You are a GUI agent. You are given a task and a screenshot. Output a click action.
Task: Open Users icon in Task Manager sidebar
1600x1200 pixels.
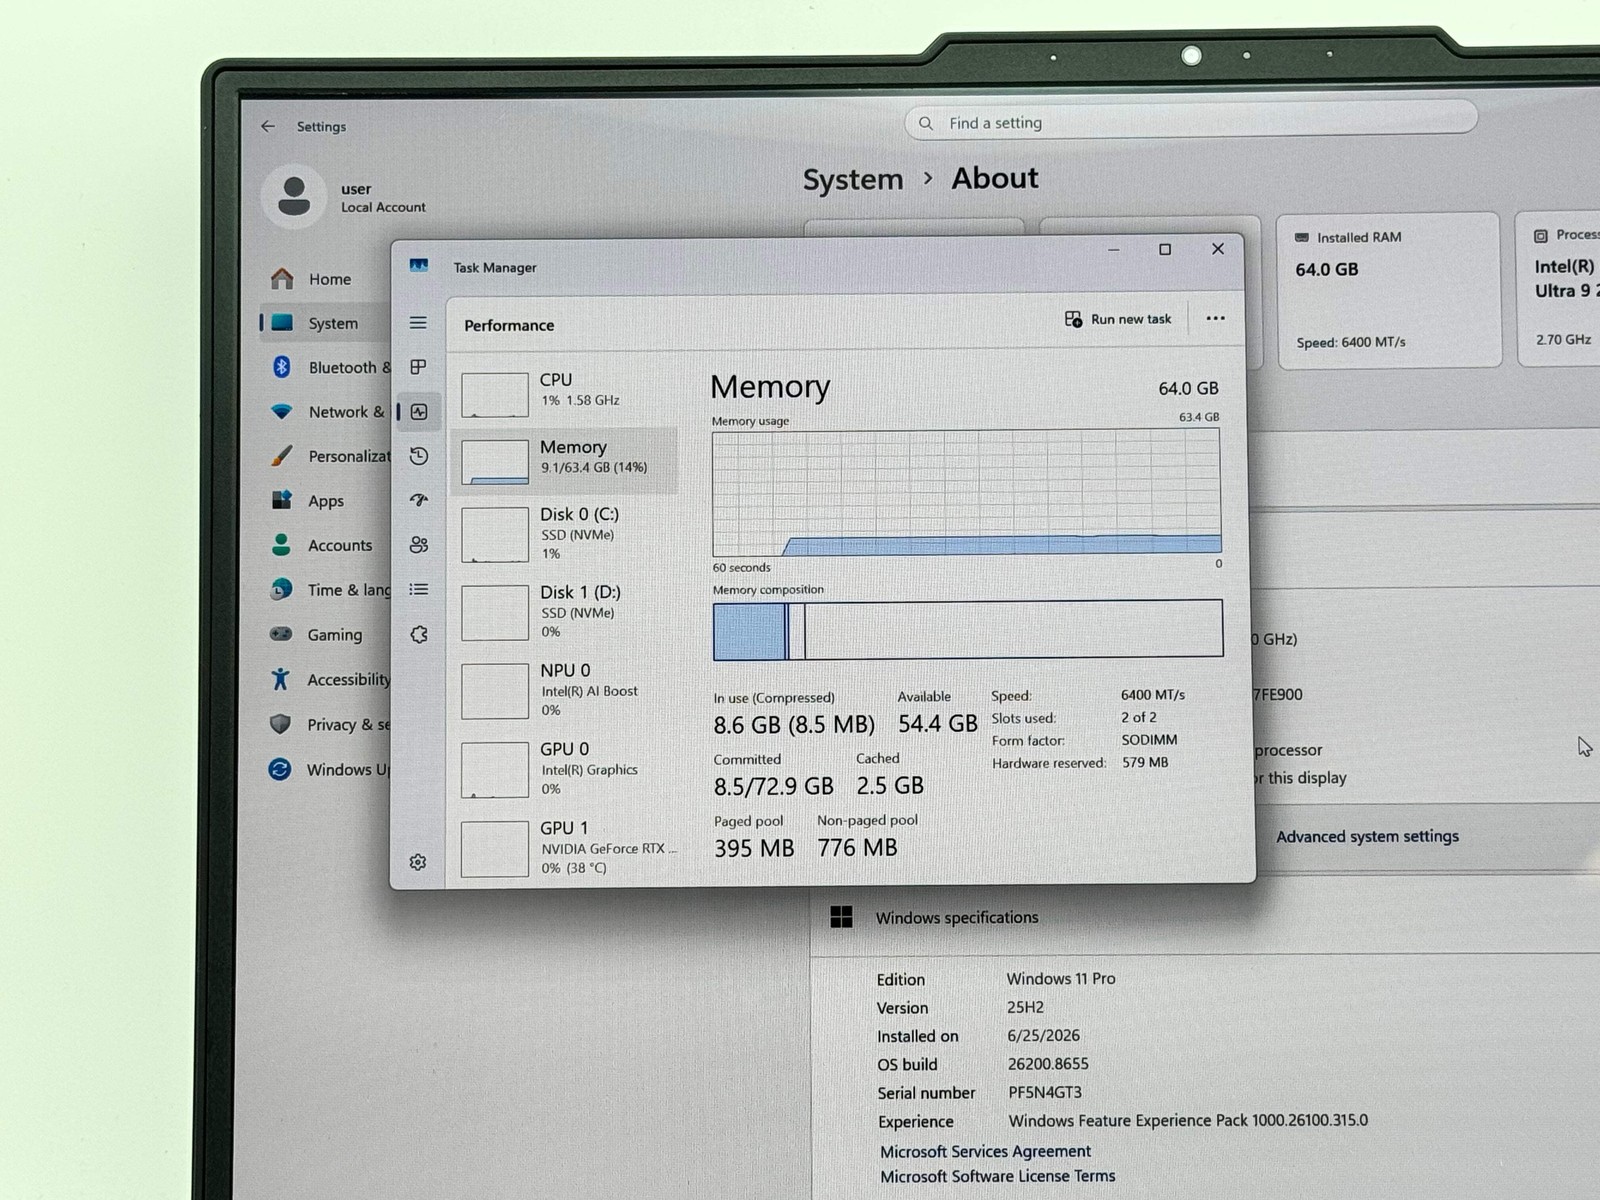pyautogui.click(x=419, y=545)
